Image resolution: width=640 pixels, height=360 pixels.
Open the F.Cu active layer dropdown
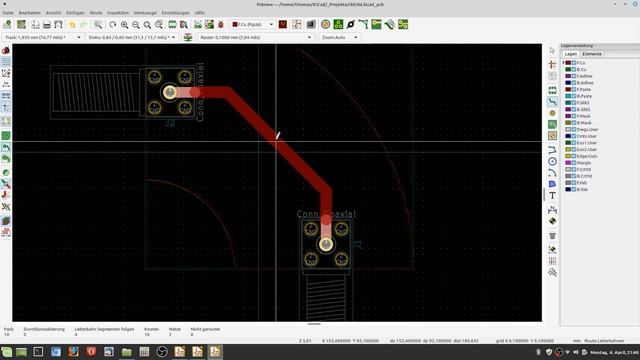[x=252, y=24]
